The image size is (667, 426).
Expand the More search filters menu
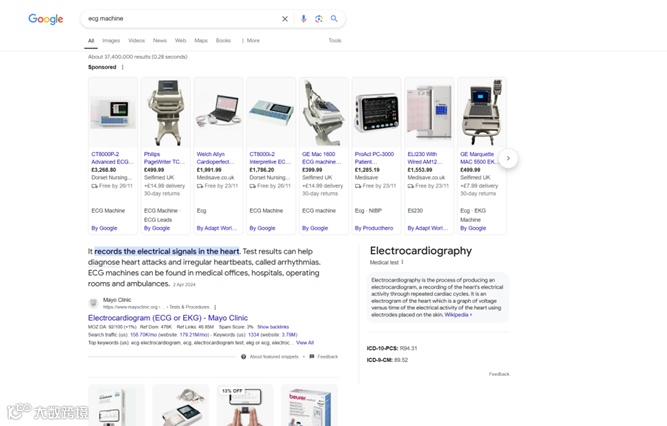pyautogui.click(x=251, y=40)
